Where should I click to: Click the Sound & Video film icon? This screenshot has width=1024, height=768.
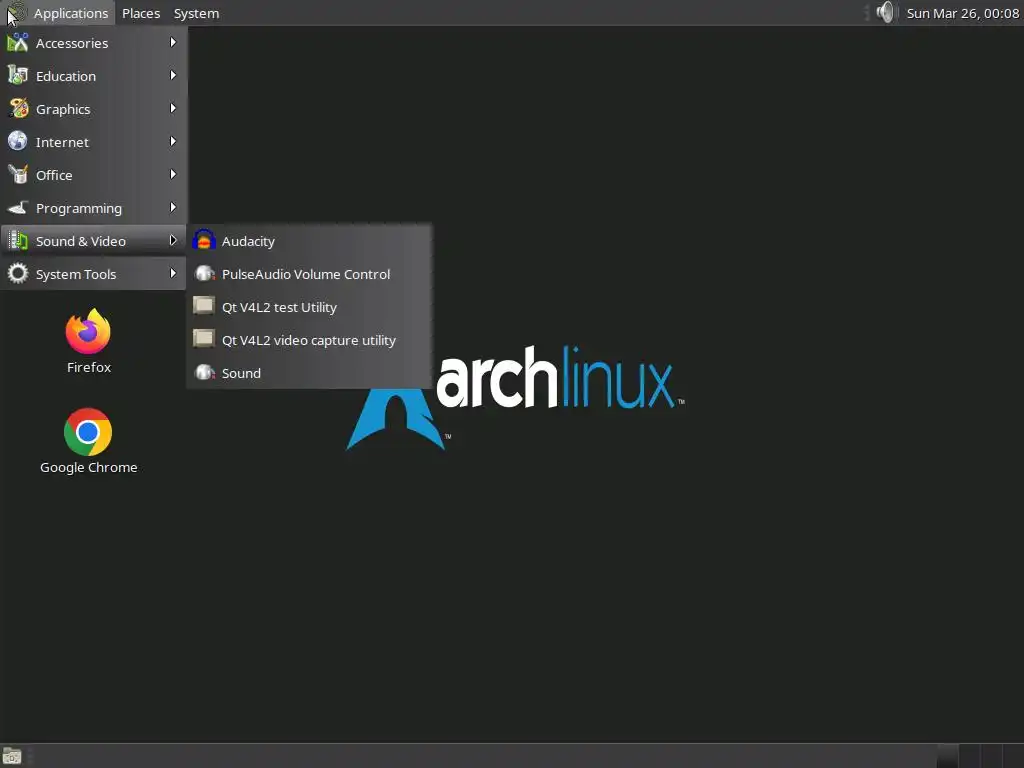[18, 241]
